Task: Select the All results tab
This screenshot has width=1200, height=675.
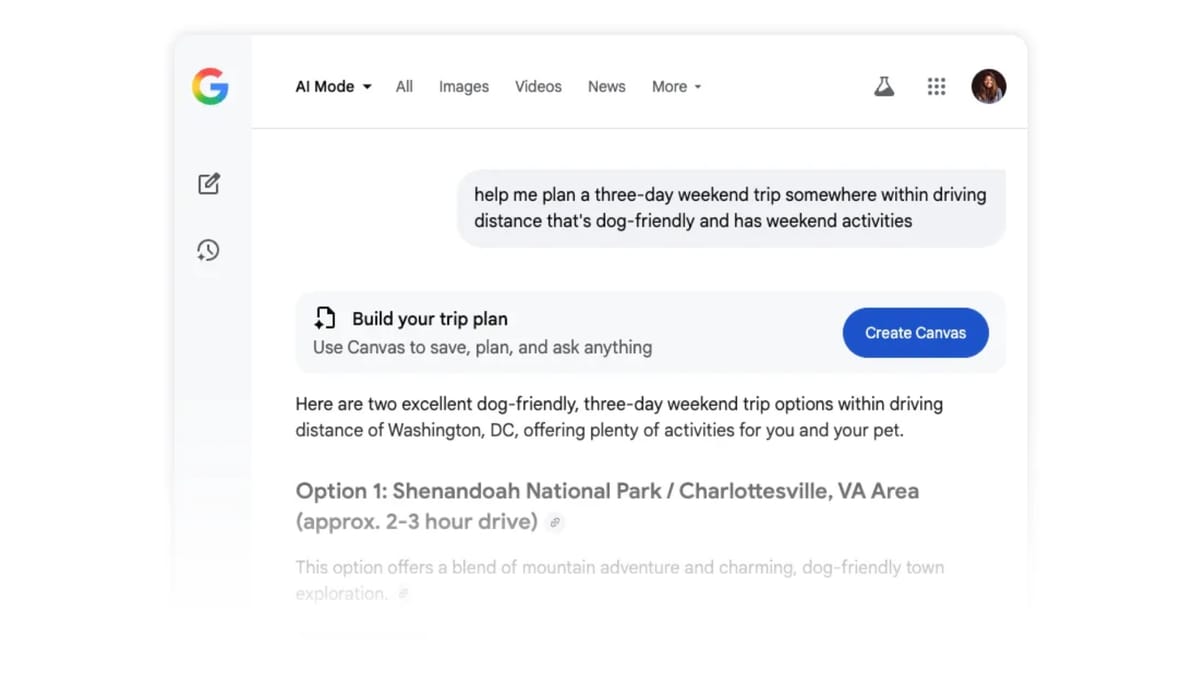Action: click(404, 86)
